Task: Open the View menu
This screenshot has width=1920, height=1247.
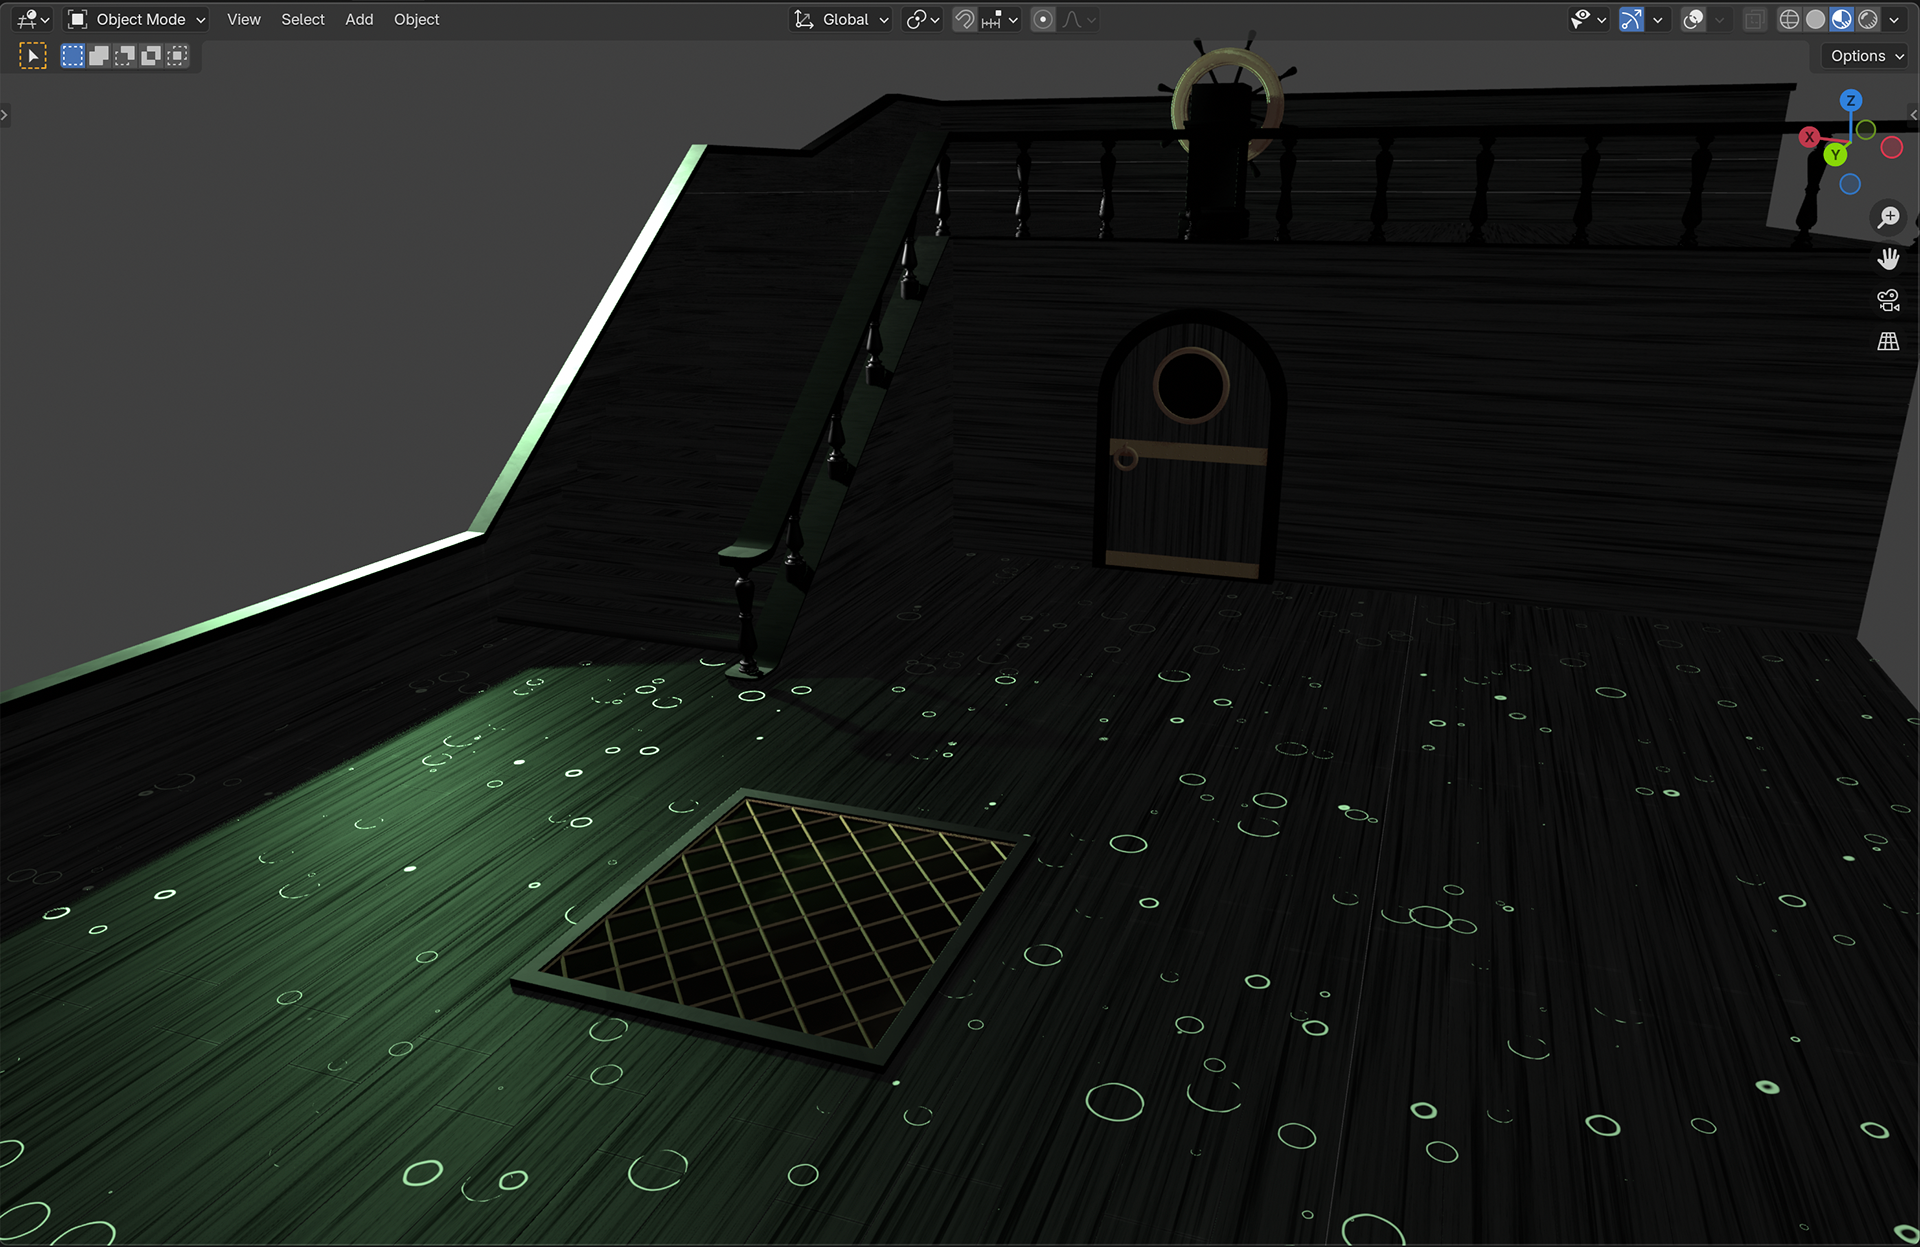Action: pyautogui.click(x=243, y=19)
